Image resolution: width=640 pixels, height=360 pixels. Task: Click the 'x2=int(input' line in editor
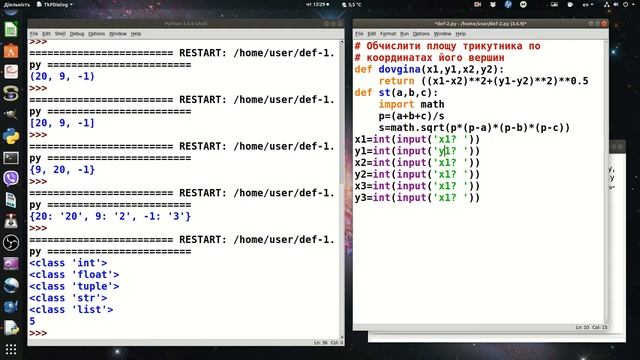pos(417,162)
